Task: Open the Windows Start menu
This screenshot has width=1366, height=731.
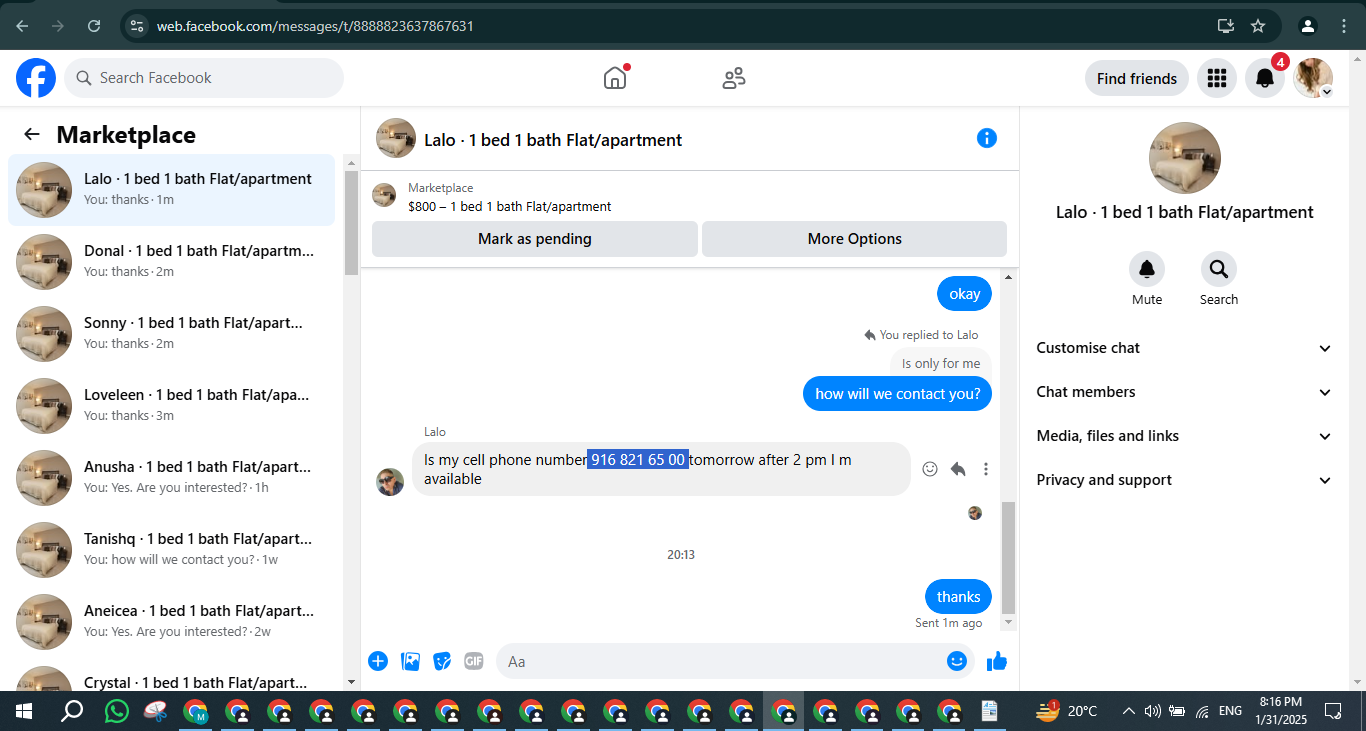Action: [x=24, y=711]
